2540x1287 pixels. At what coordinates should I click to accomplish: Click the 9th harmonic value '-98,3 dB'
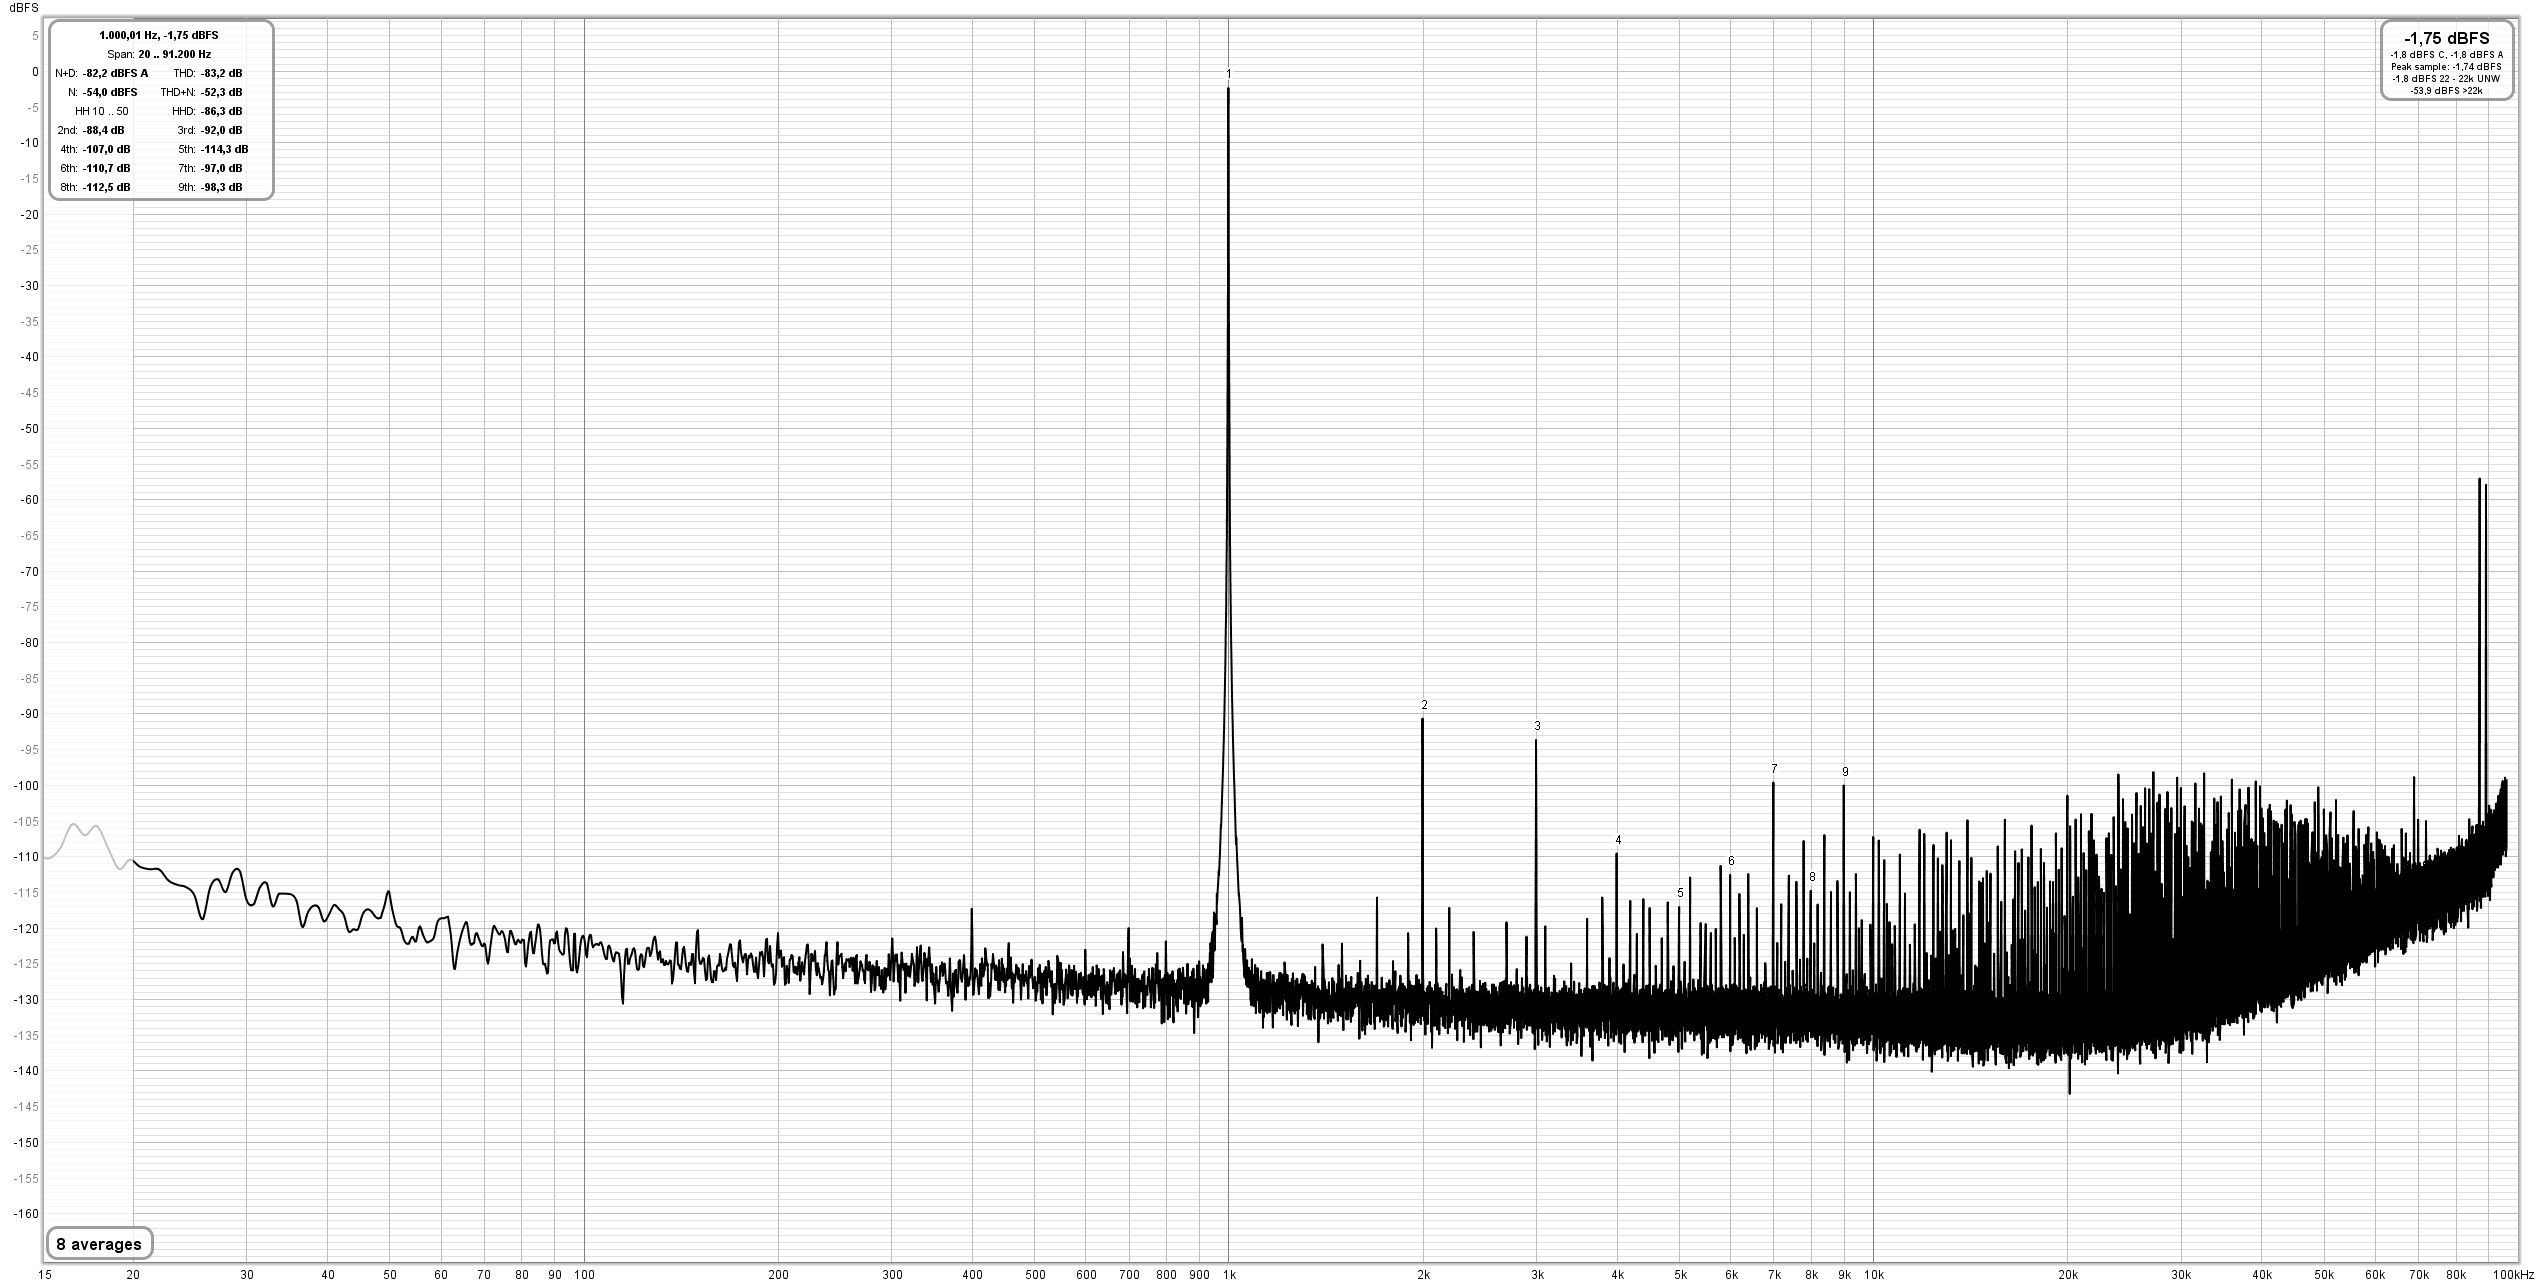pyautogui.click(x=221, y=187)
